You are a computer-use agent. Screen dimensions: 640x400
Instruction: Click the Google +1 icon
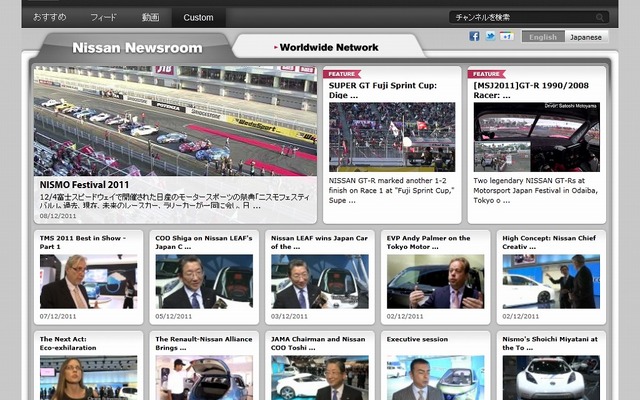click(x=507, y=36)
